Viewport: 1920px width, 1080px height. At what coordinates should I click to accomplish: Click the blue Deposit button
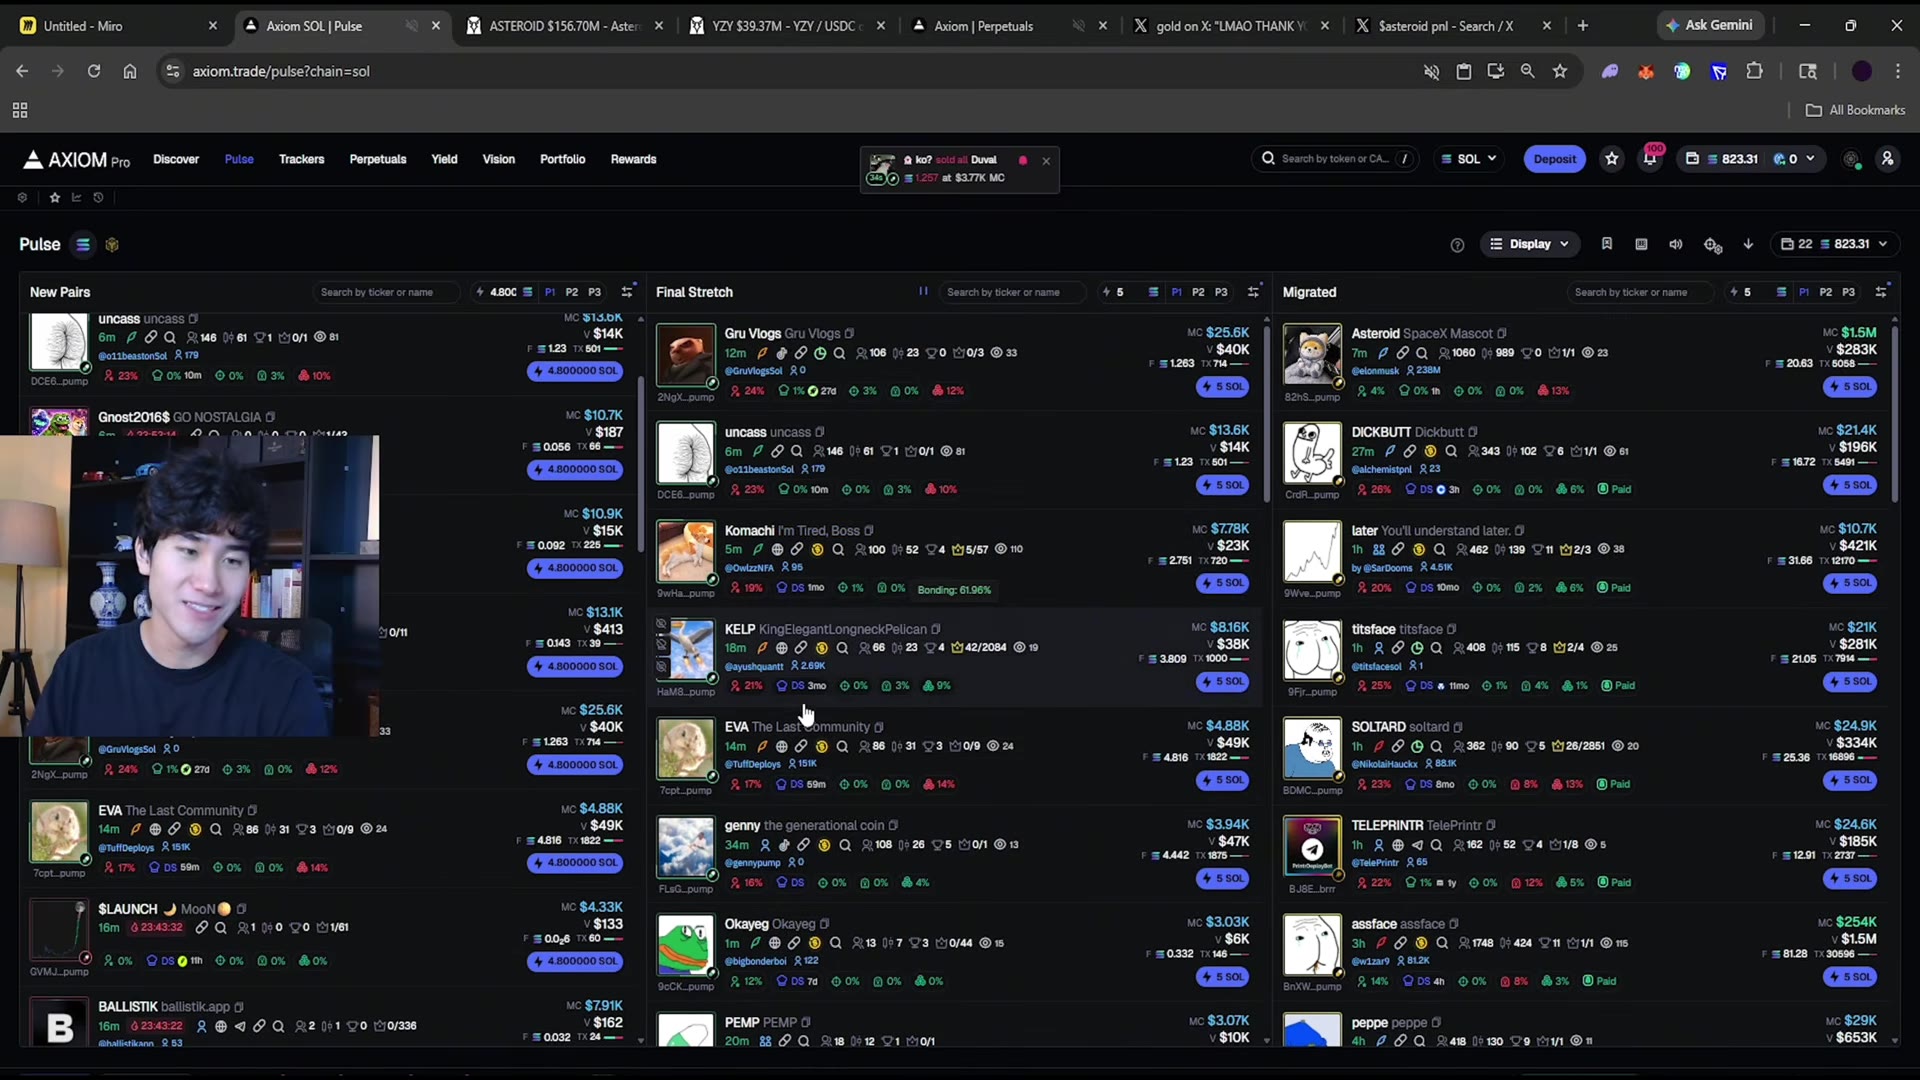(x=1554, y=159)
